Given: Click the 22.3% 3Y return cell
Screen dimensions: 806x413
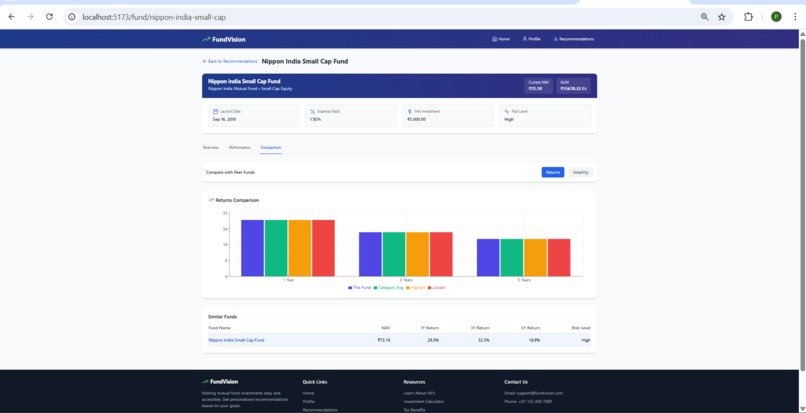Looking at the screenshot, I should coord(484,340).
